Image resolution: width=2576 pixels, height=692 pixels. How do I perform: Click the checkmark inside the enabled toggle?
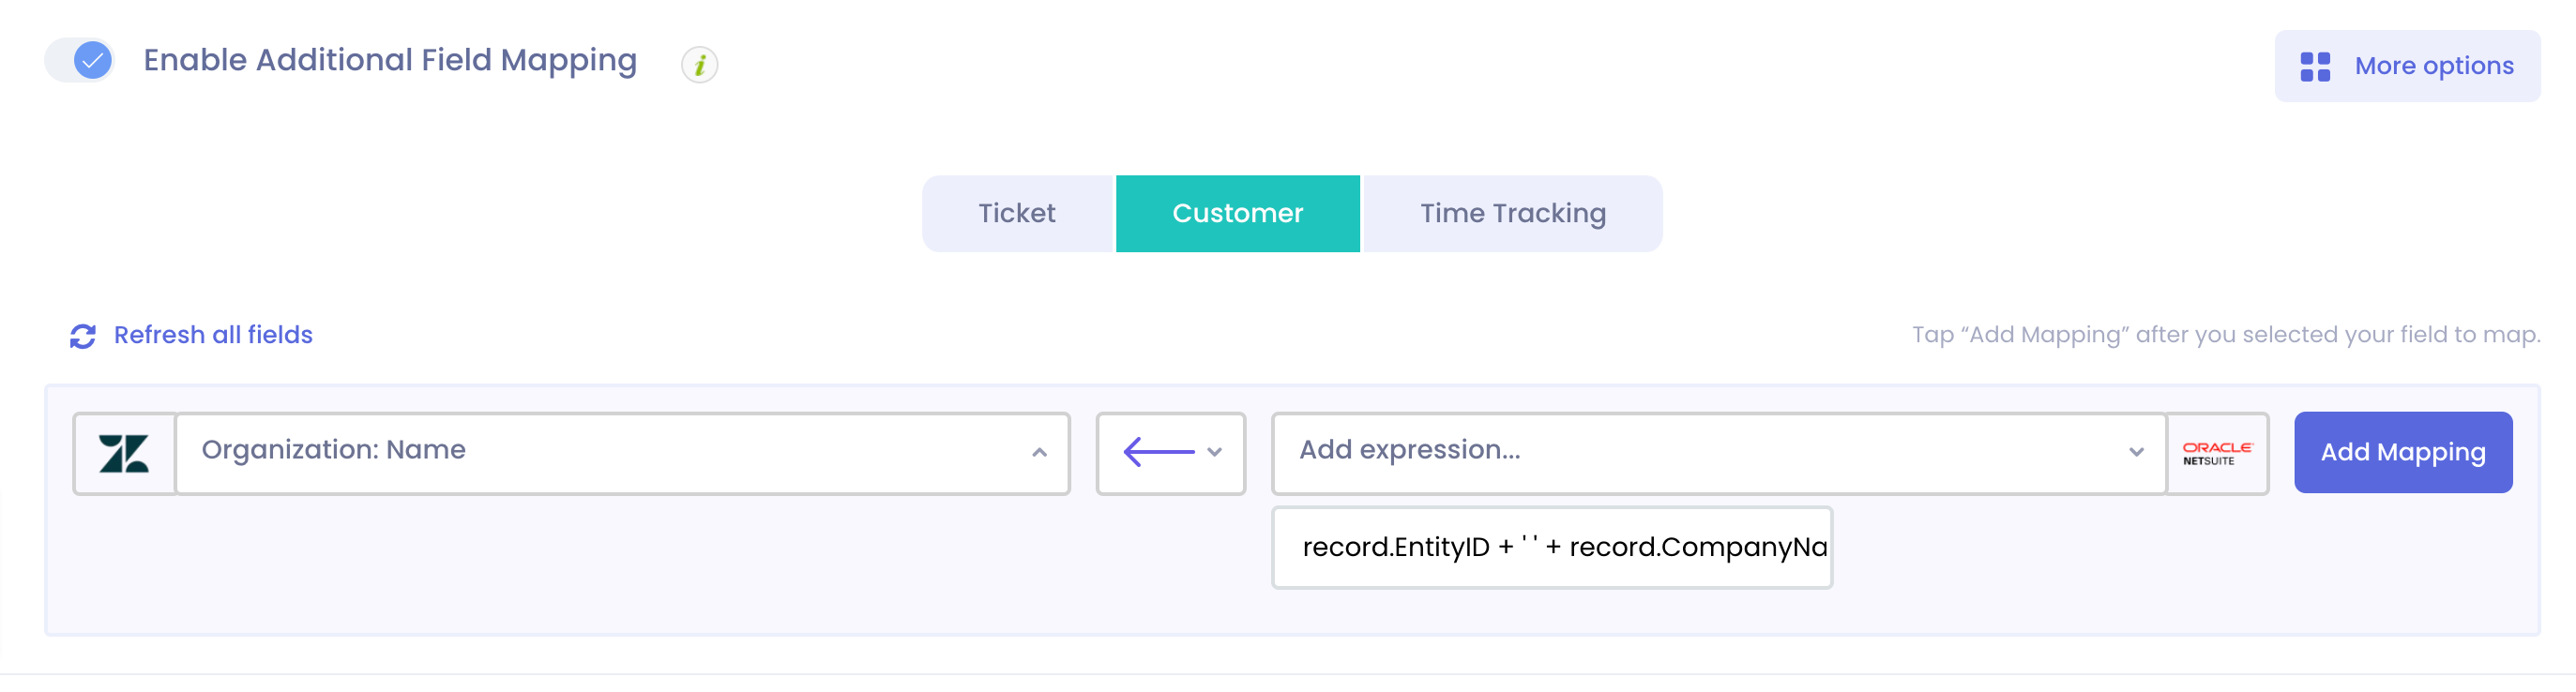coord(91,61)
